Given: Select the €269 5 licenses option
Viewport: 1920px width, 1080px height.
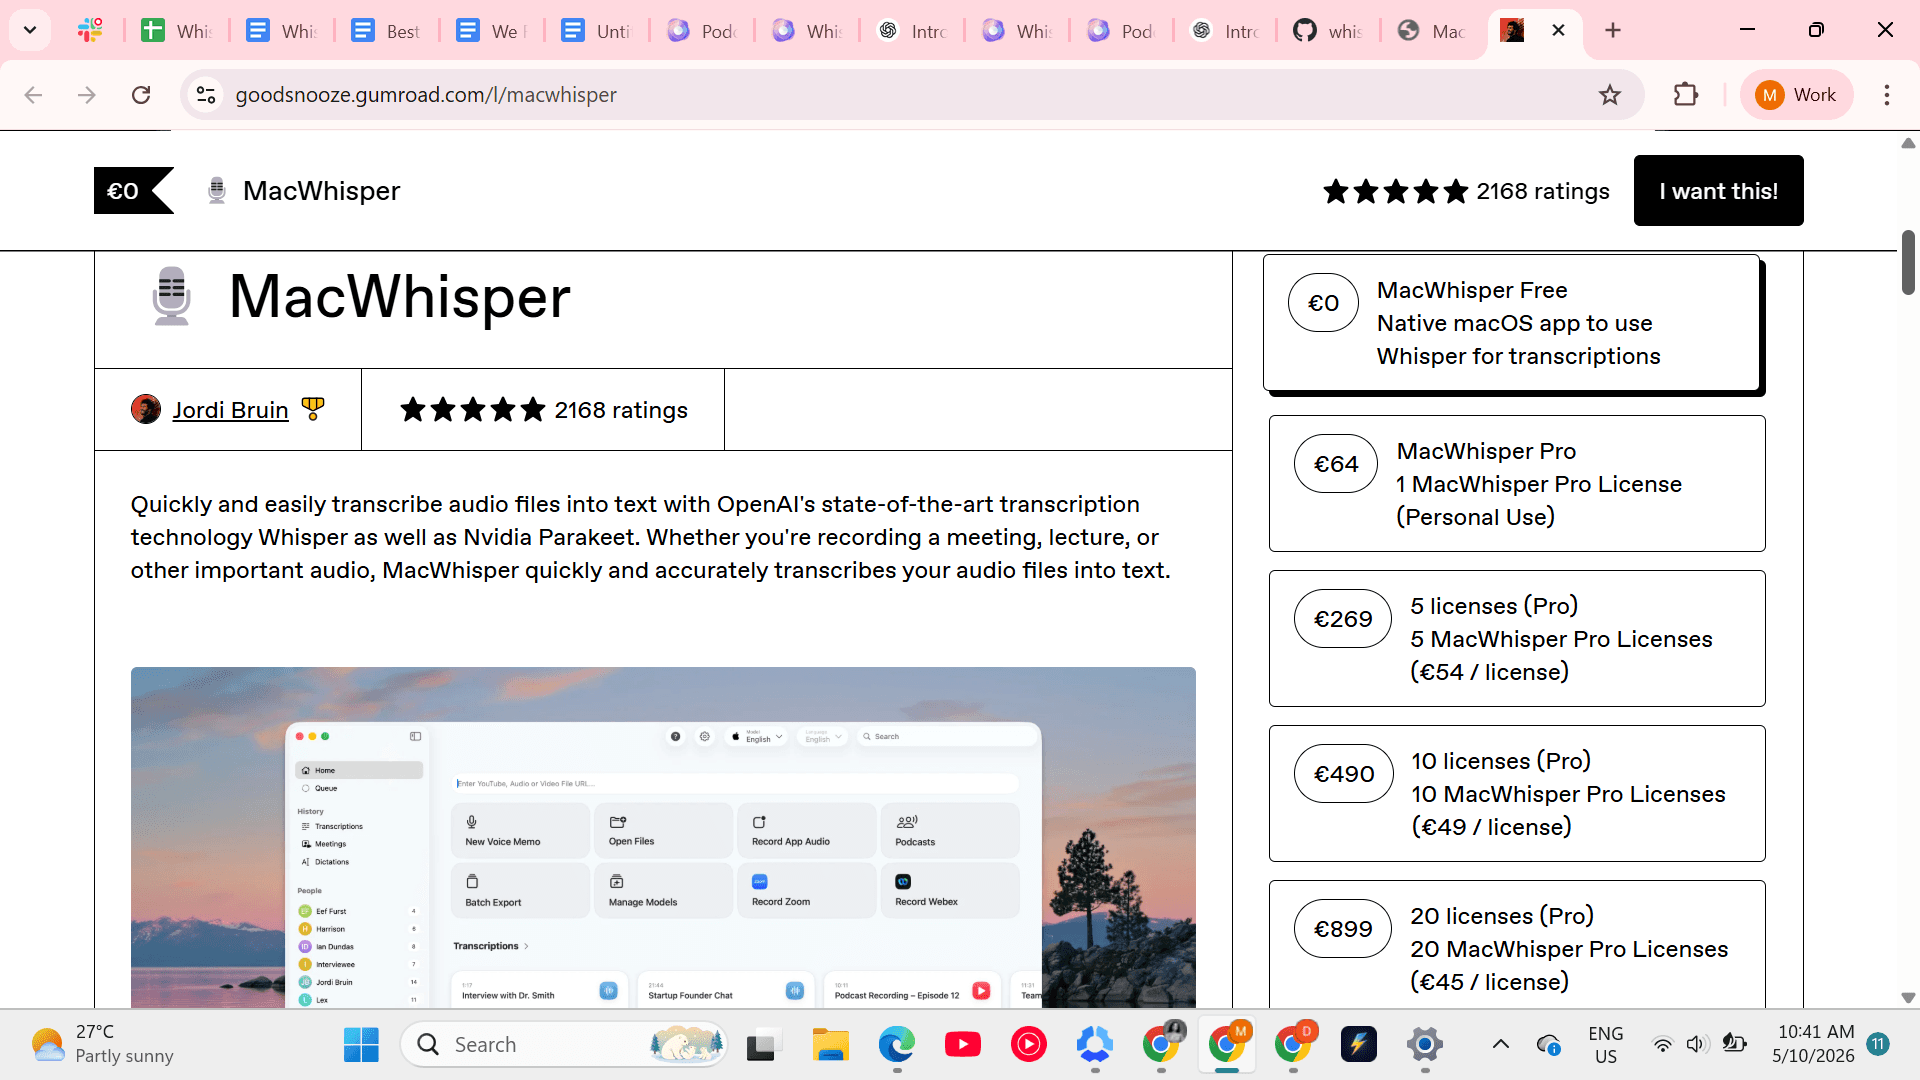Looking at the screenshot, I should [1517, 639].
